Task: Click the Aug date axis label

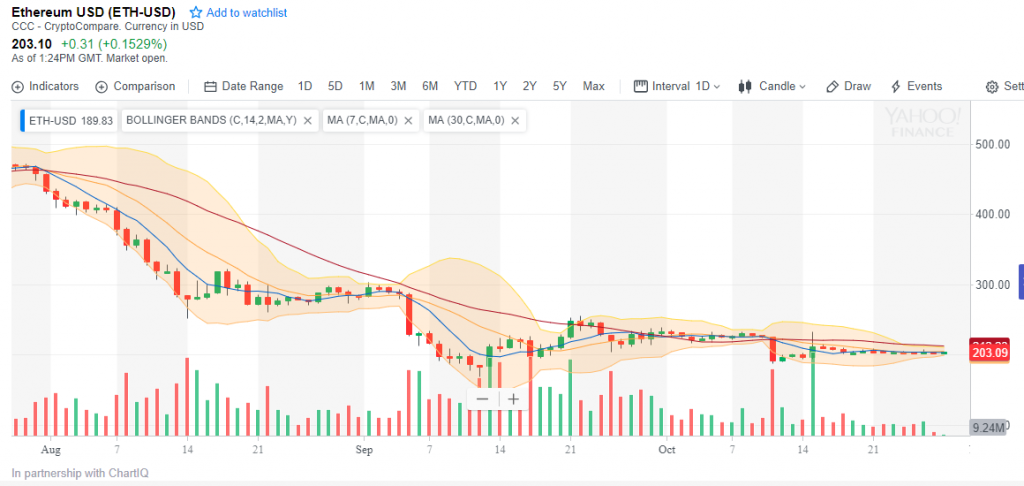Action: 50,450
